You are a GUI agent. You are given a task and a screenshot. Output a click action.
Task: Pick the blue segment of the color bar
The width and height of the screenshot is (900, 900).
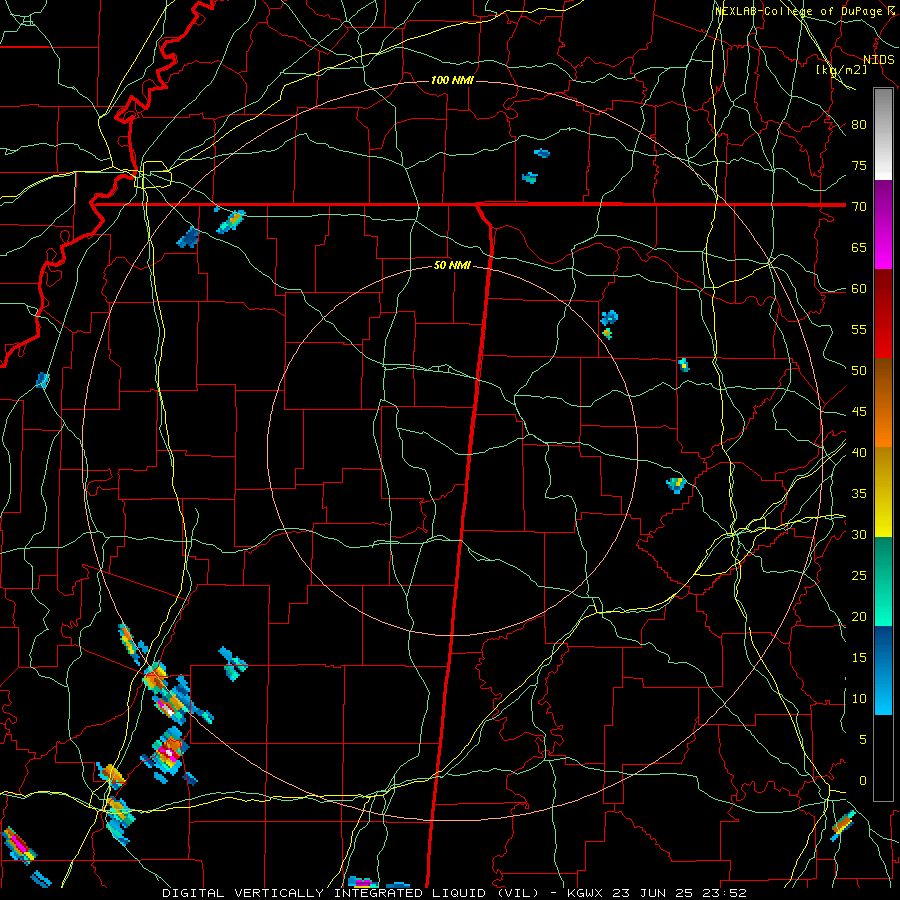[x=883, y=670]
